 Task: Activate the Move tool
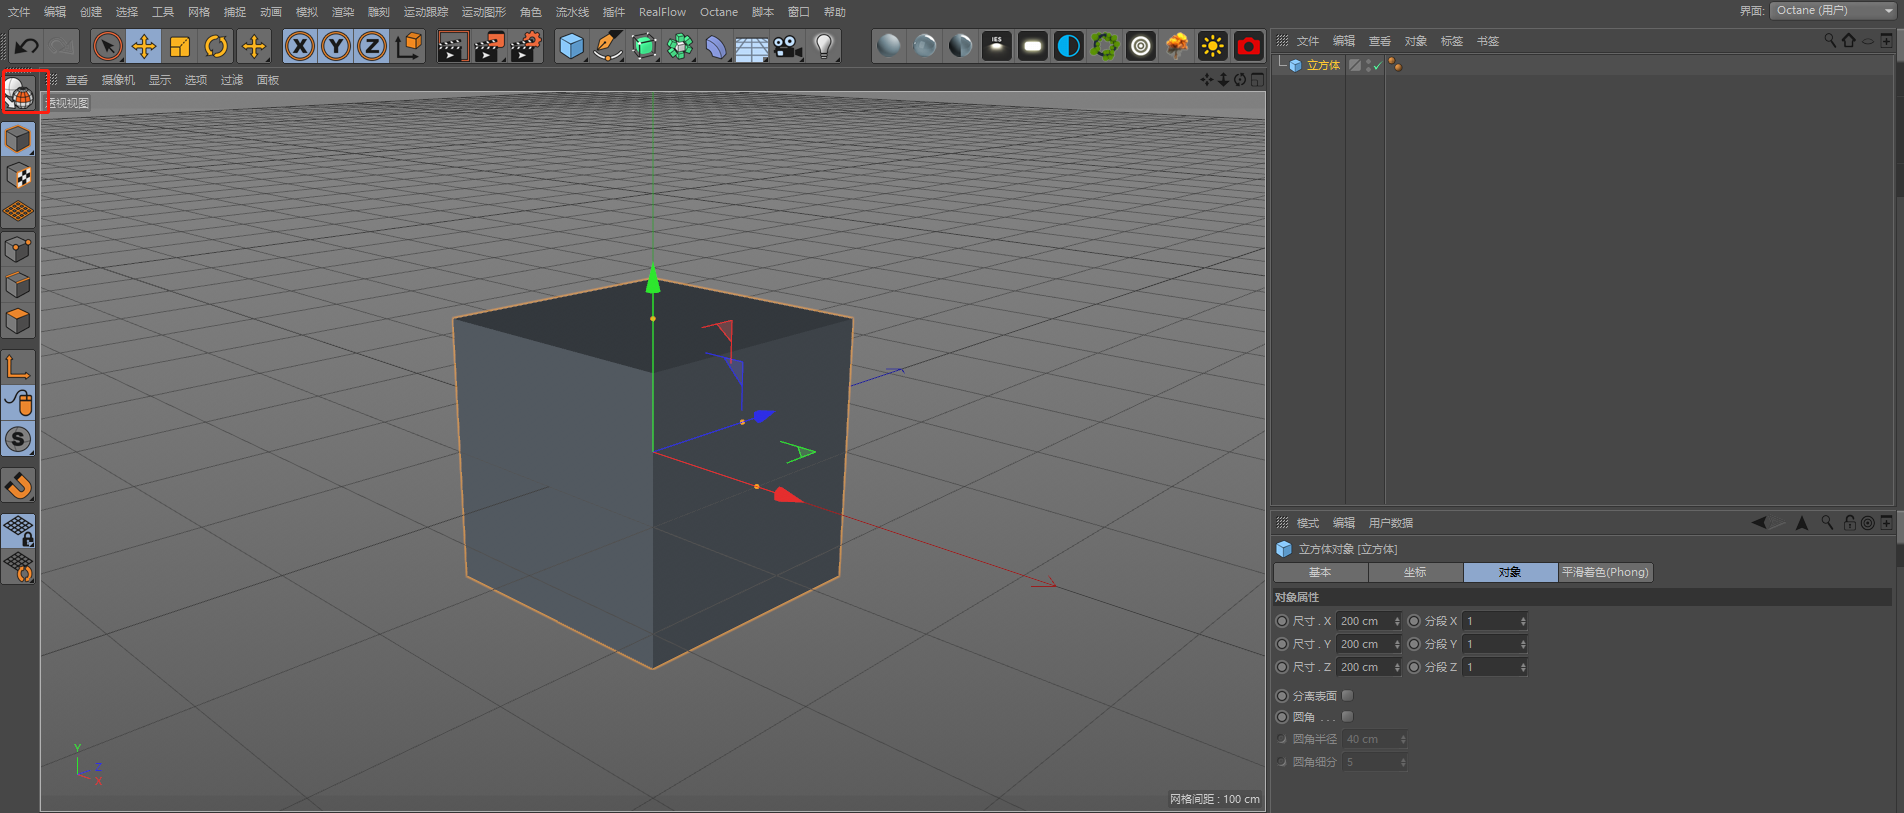[144, 46]
